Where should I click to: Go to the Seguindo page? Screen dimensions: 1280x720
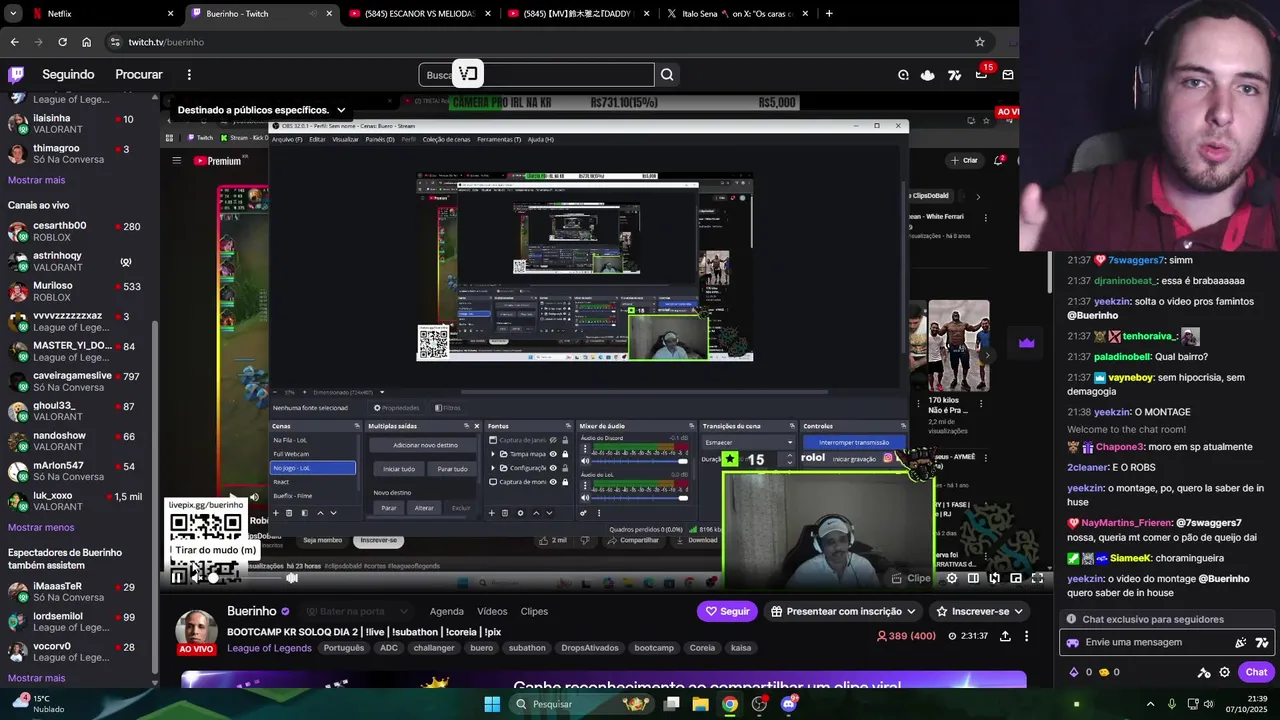[68, 75]
